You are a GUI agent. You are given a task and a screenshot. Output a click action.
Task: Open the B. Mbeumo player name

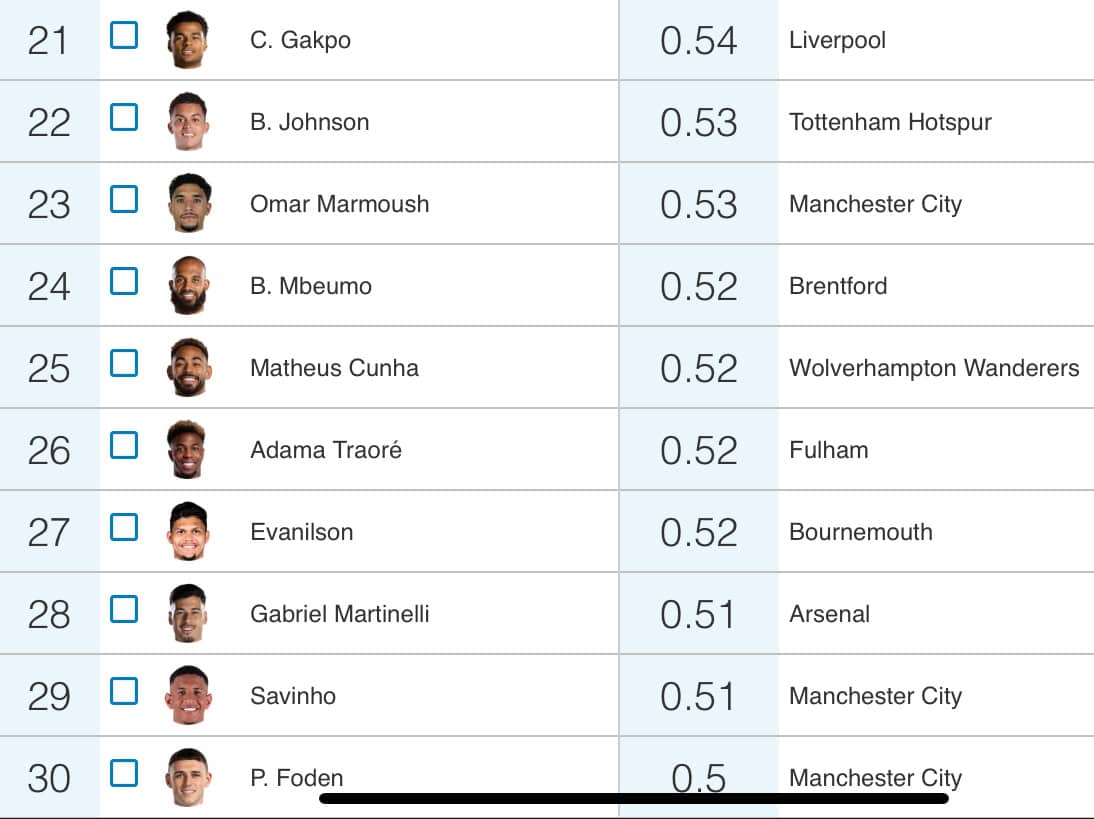point(311,286)
